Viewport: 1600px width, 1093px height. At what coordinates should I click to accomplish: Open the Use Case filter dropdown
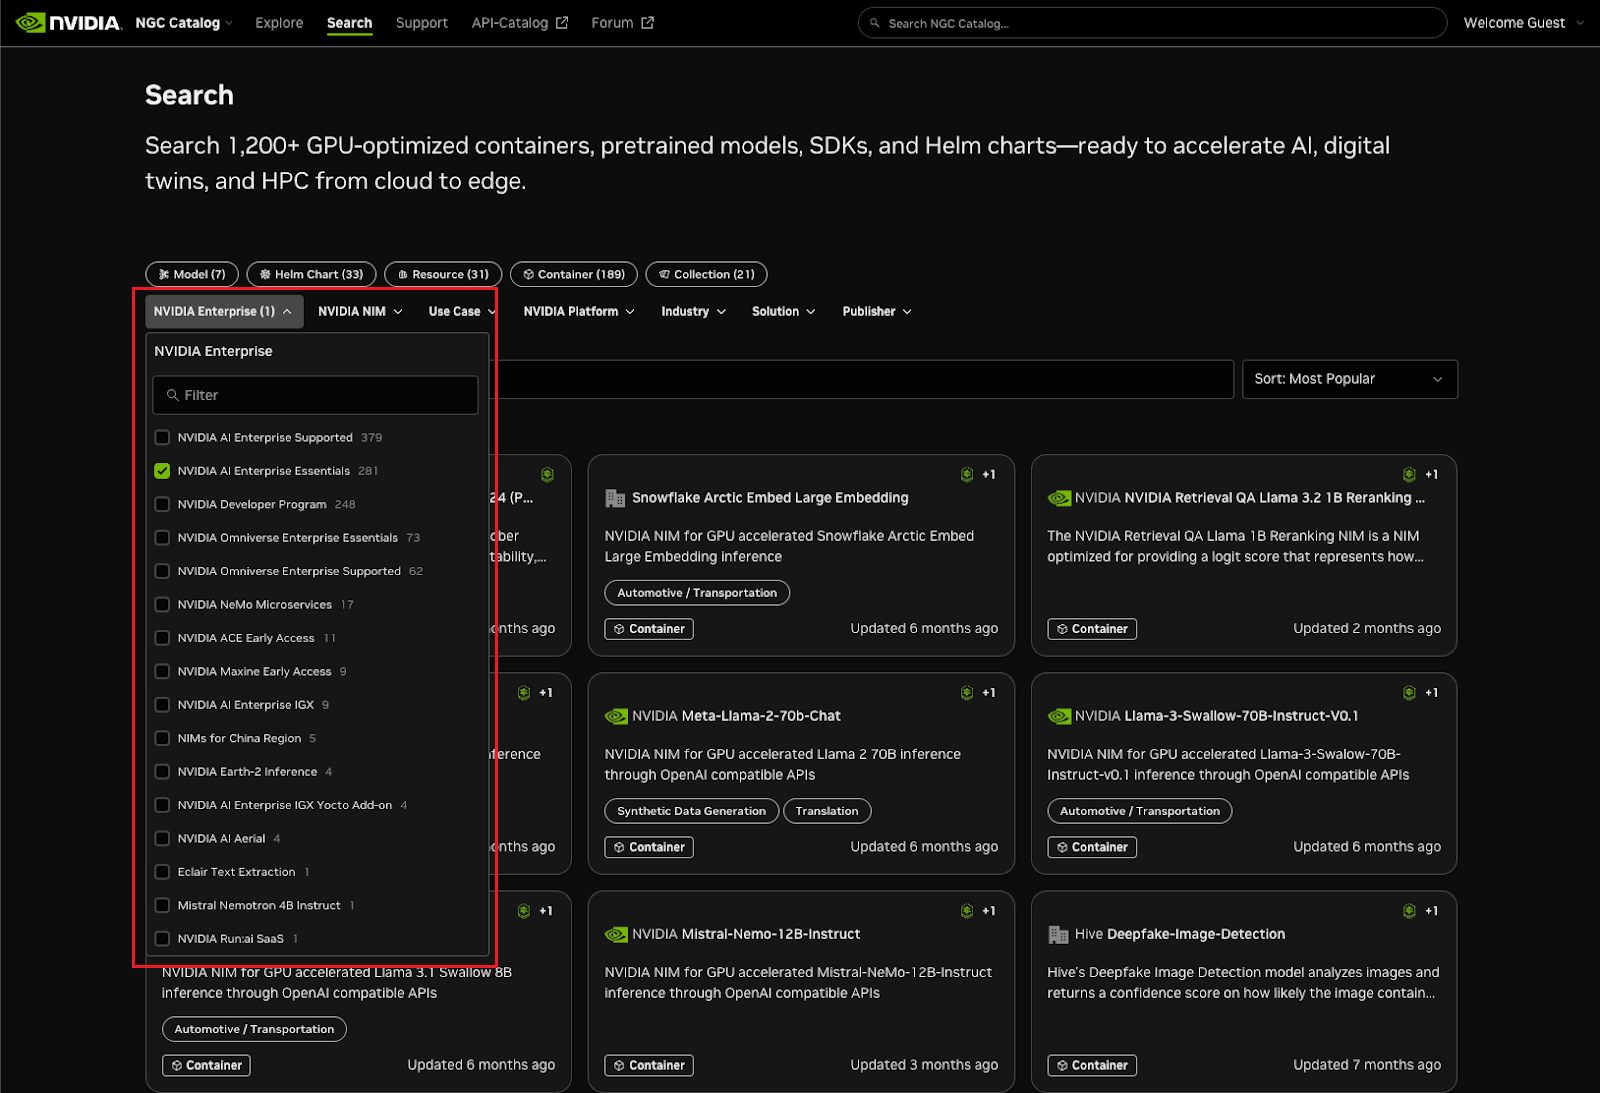pyautogui.click(x=462, y=312)
